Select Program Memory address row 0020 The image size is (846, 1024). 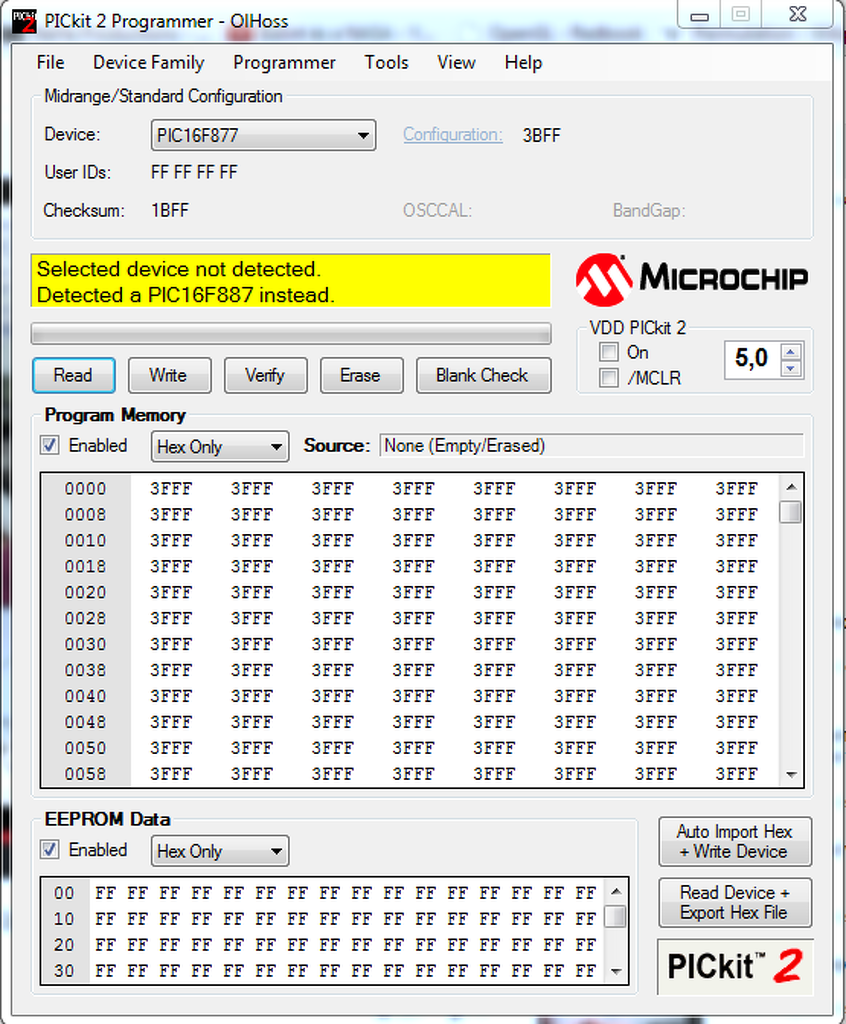coord(86,592)
